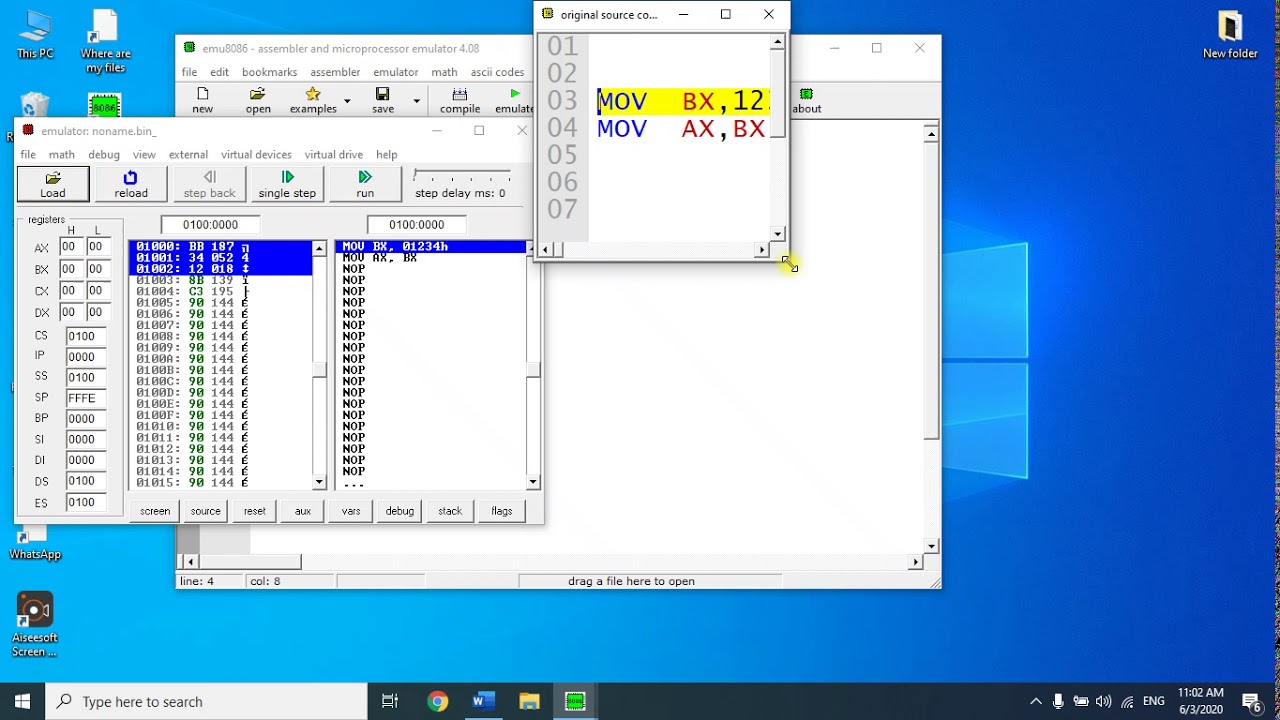Execute a single step

[x=287, y=184]
